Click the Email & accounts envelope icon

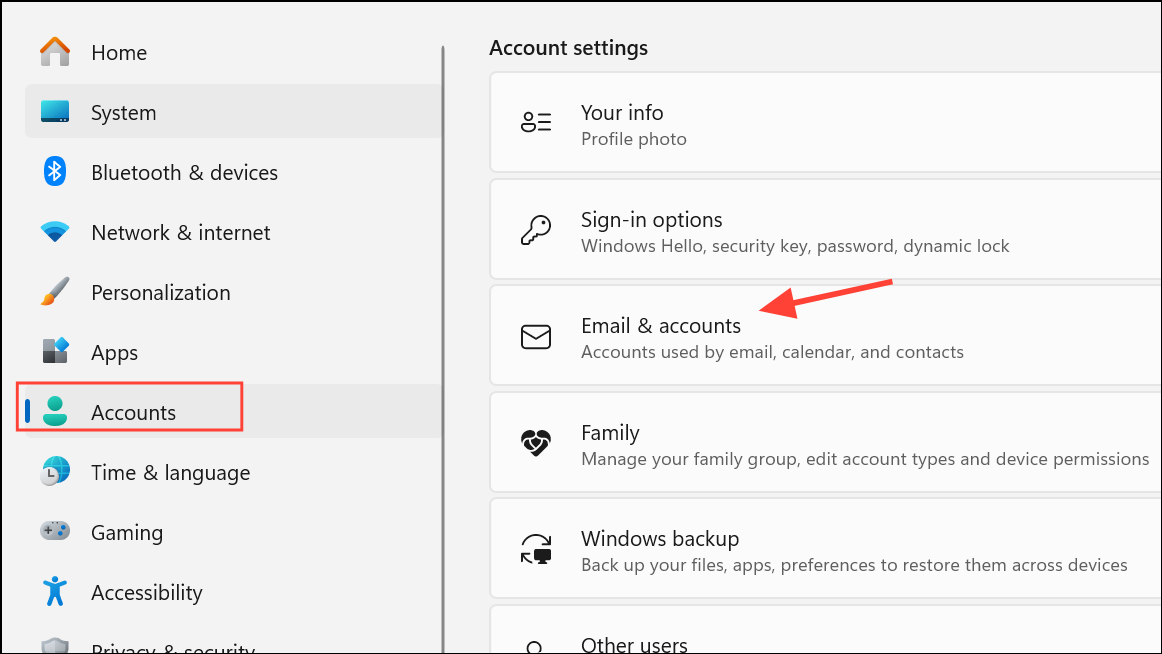tap(536, 337)
